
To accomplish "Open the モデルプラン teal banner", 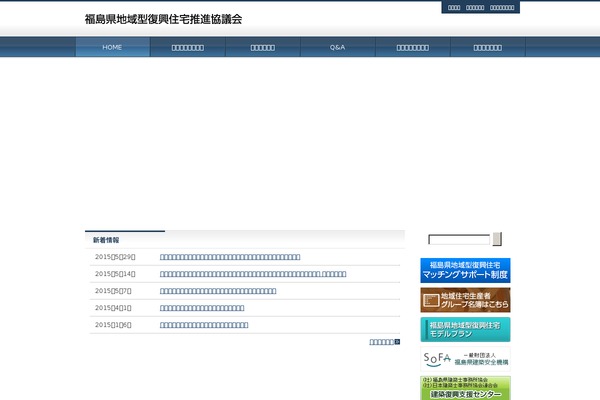I will coord(465,330).
